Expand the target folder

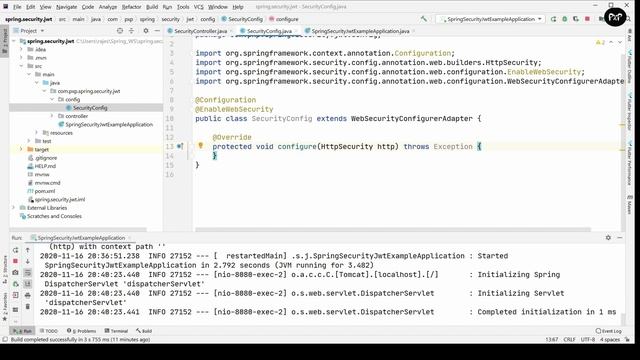(x=22, y=149)
